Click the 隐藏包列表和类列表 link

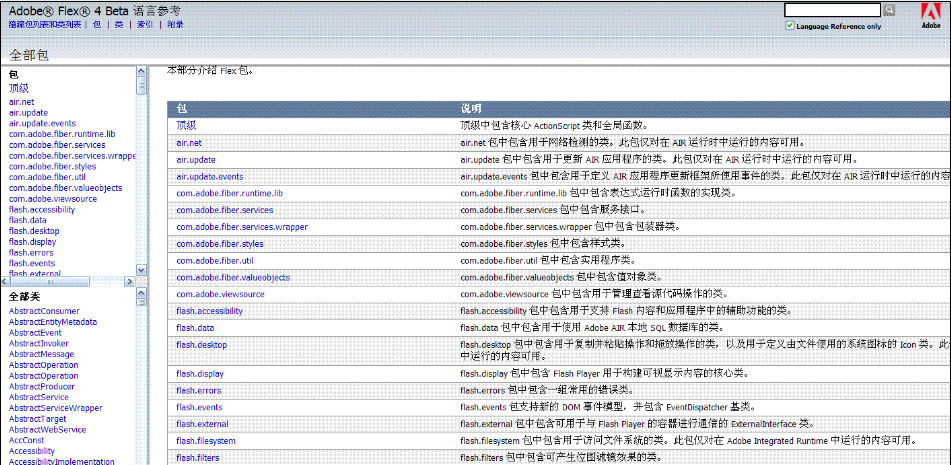45,25
